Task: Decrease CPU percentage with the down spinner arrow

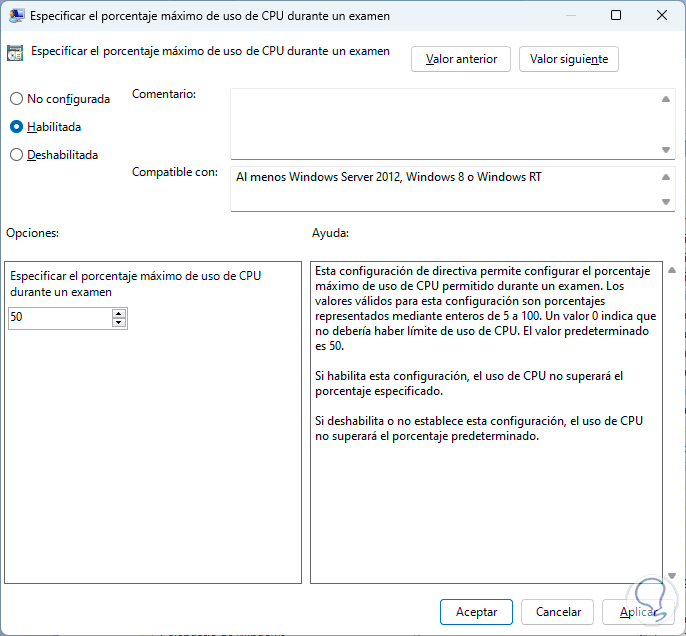Action: coord(119,322)
